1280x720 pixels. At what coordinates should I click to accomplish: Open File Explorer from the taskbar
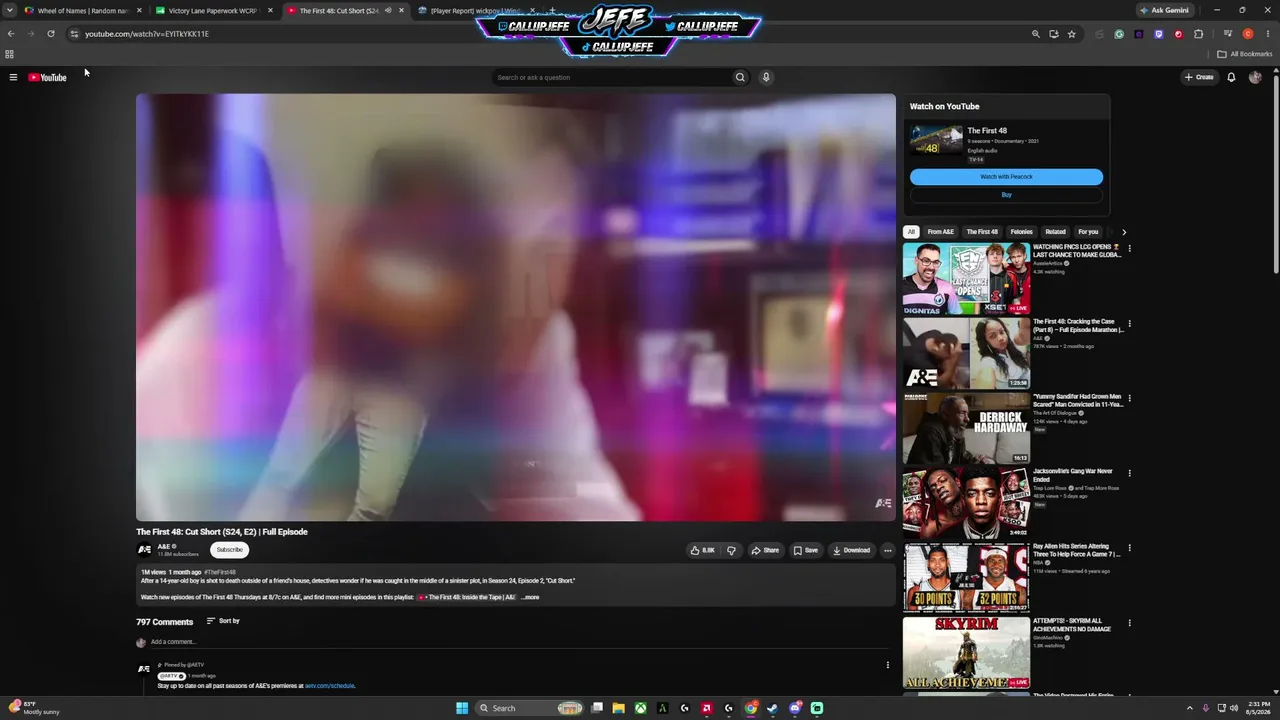[618, 708]
